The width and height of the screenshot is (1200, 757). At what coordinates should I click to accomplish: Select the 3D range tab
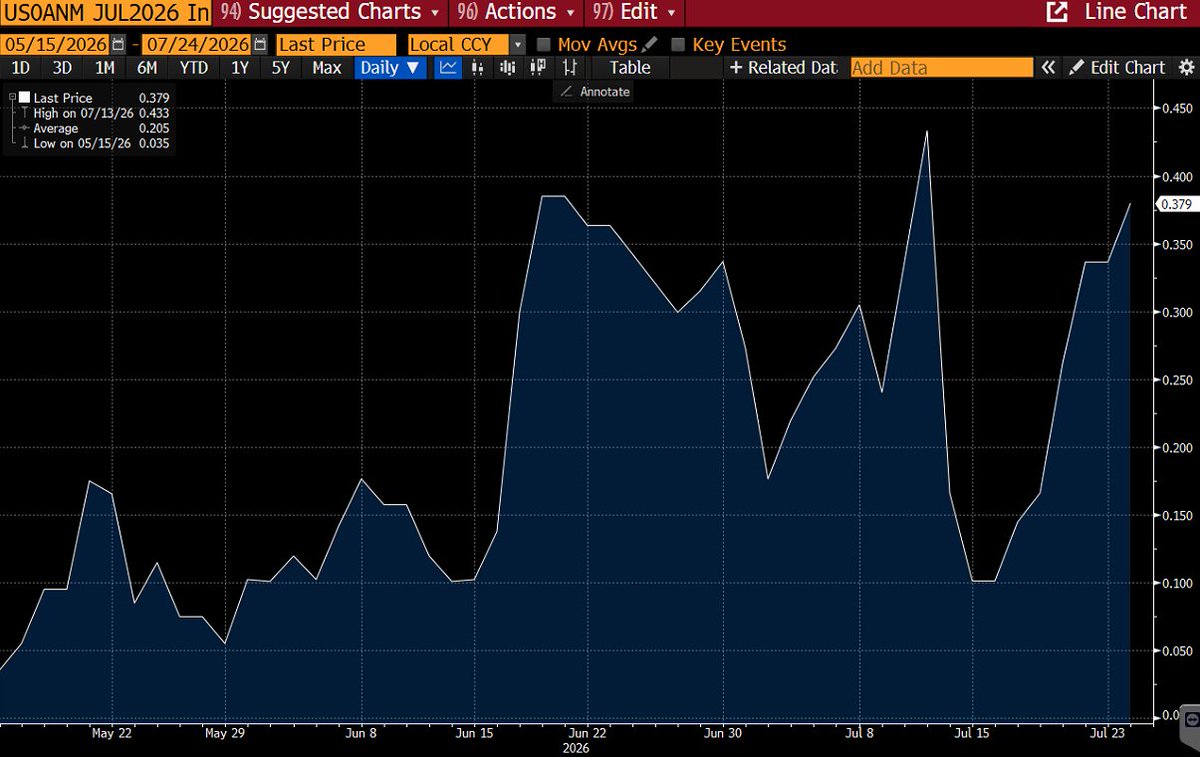(62, 67)
